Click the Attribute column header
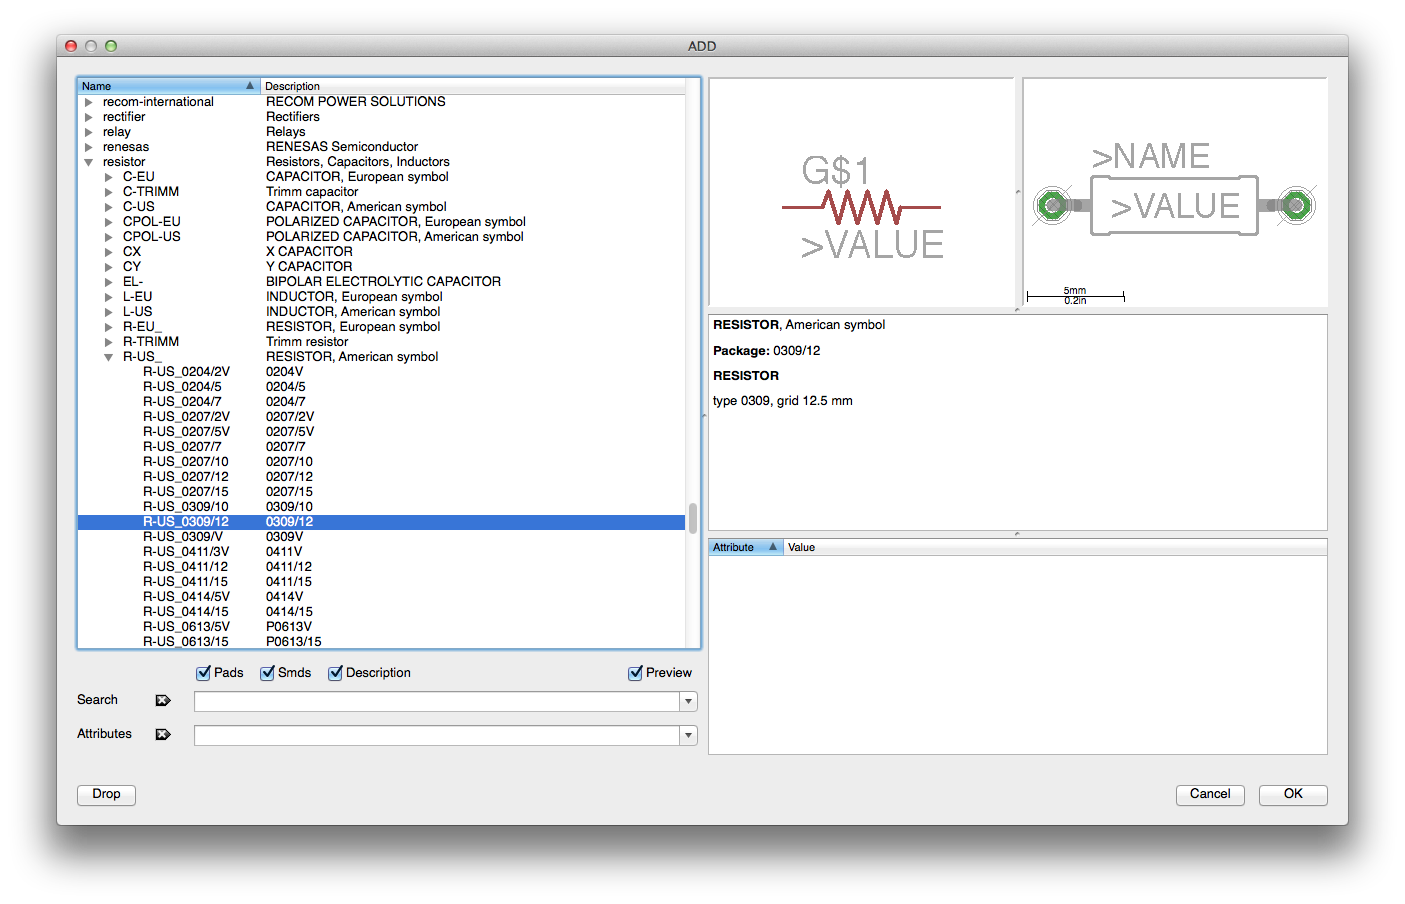 [x=745, y=547]
